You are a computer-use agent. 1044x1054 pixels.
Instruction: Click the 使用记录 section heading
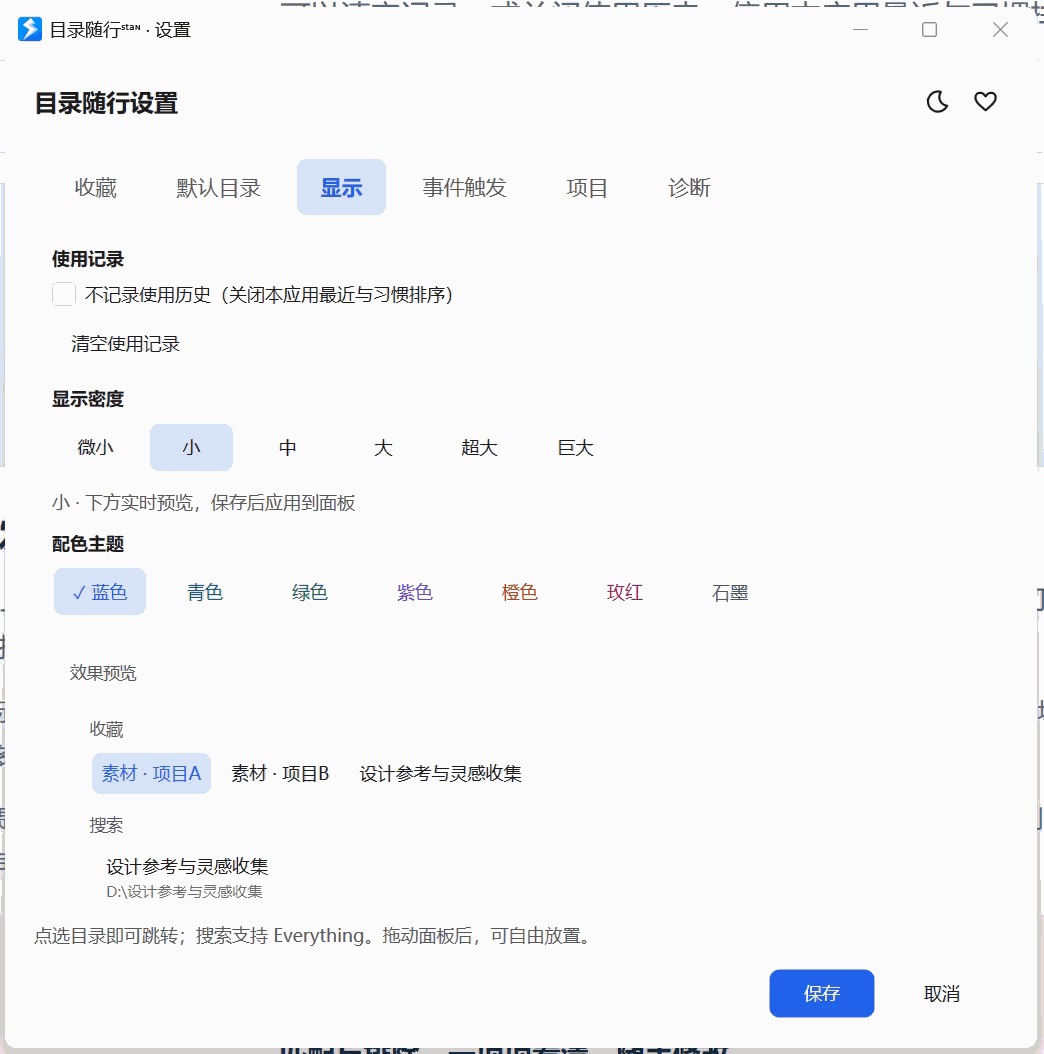click(88, 259)
